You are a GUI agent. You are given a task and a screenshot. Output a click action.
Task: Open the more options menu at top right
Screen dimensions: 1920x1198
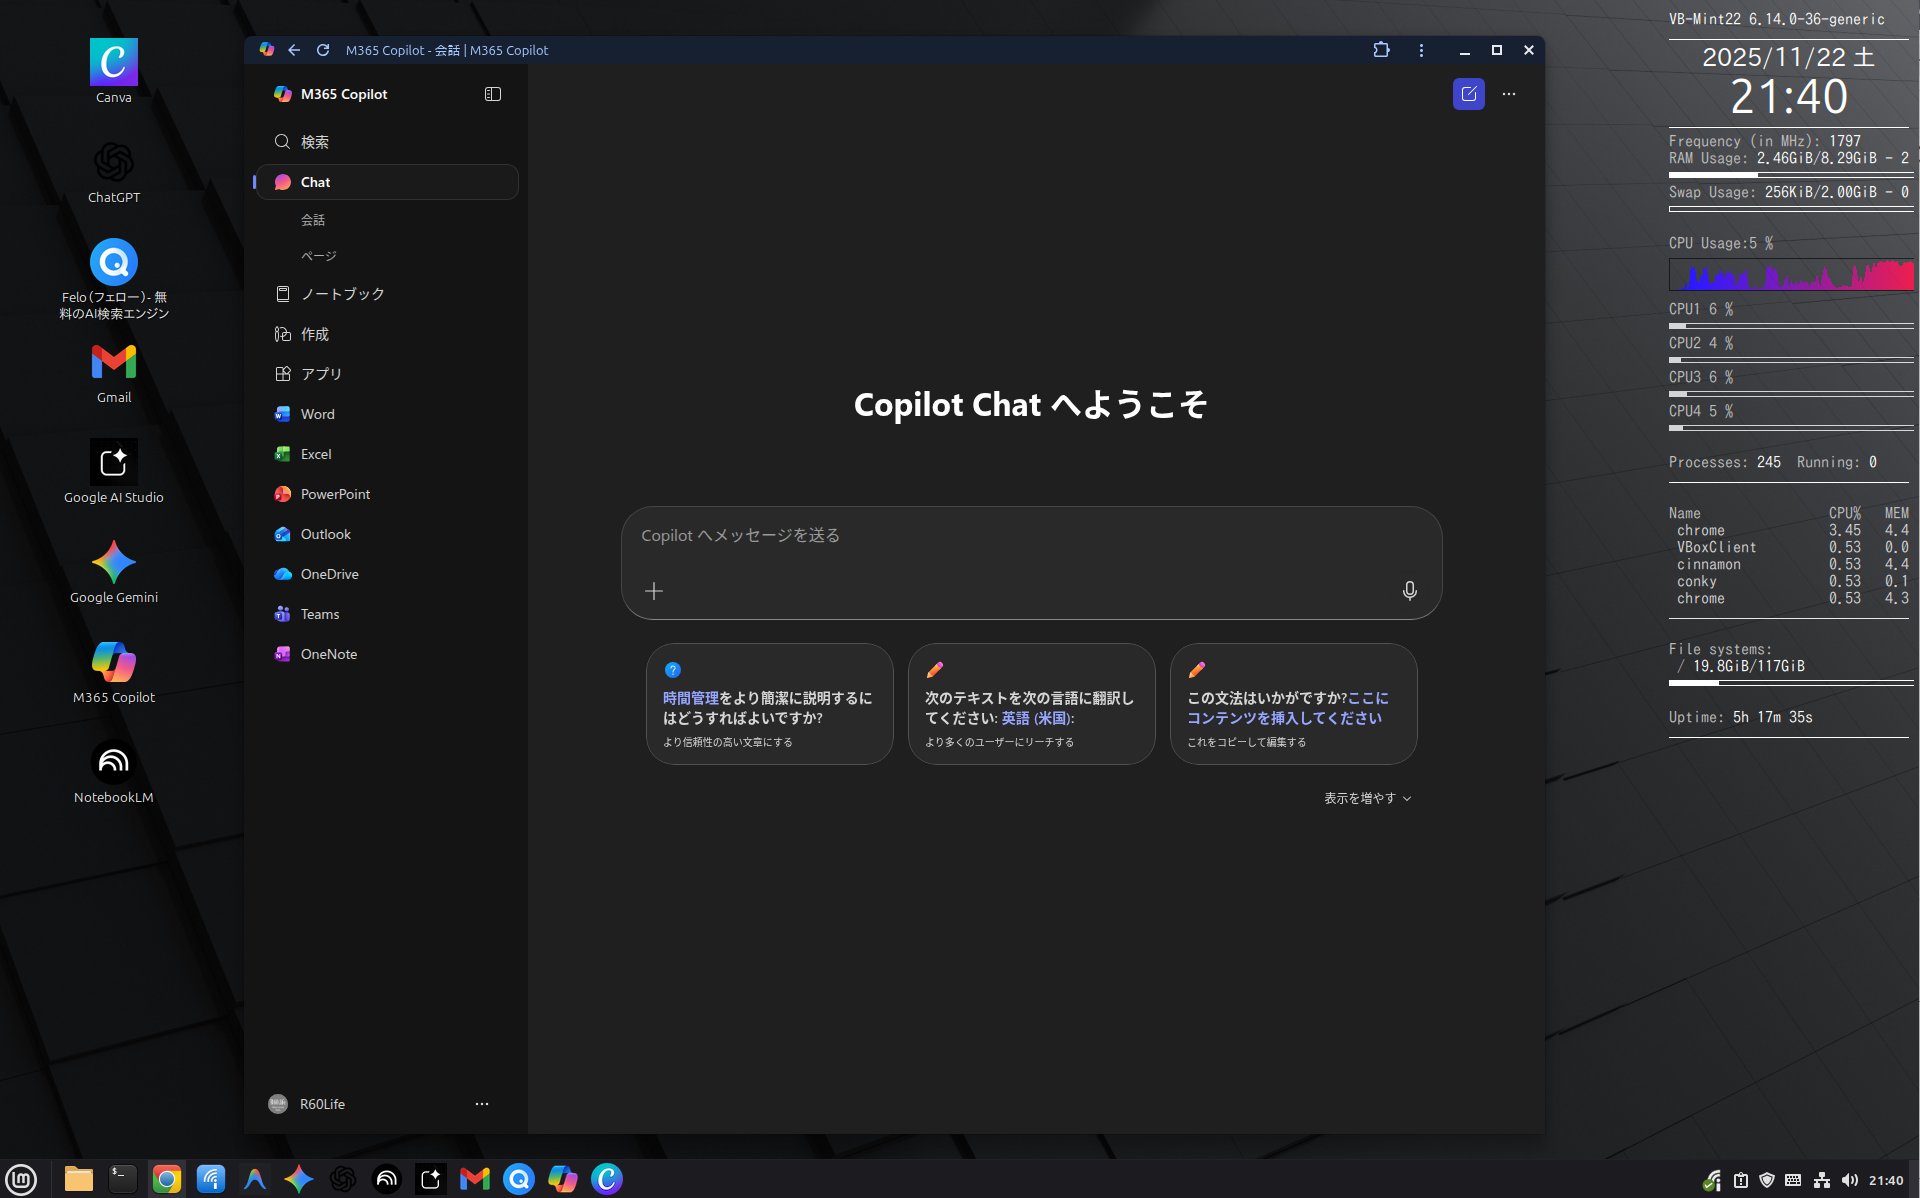tap(1510, 93)
